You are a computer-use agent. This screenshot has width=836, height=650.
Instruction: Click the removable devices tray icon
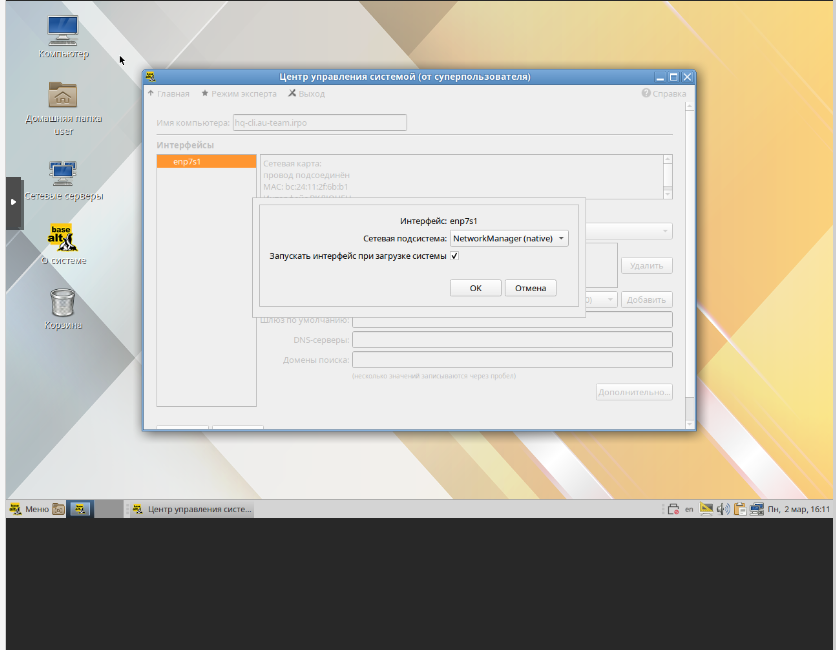(x=673, y=509)
